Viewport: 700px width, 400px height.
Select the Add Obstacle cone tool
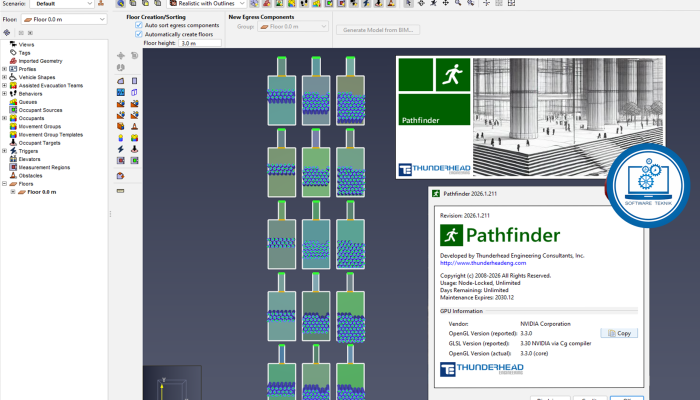click(134, 126)
